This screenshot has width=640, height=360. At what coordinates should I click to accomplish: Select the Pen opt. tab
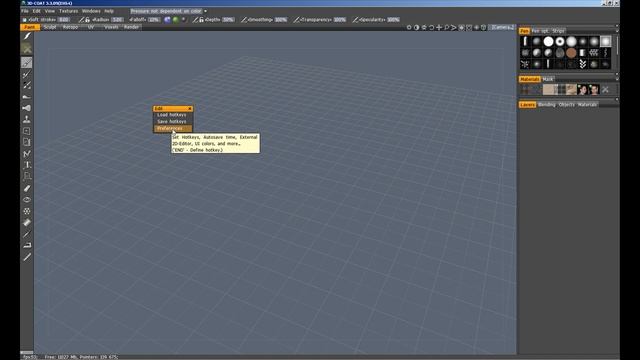point(540,31)
